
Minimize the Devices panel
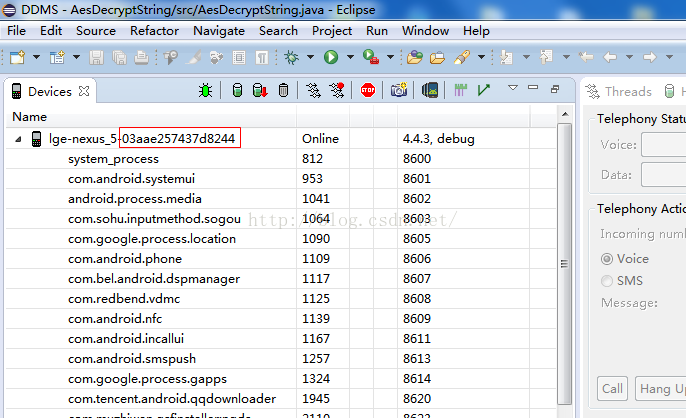point(533,88)
